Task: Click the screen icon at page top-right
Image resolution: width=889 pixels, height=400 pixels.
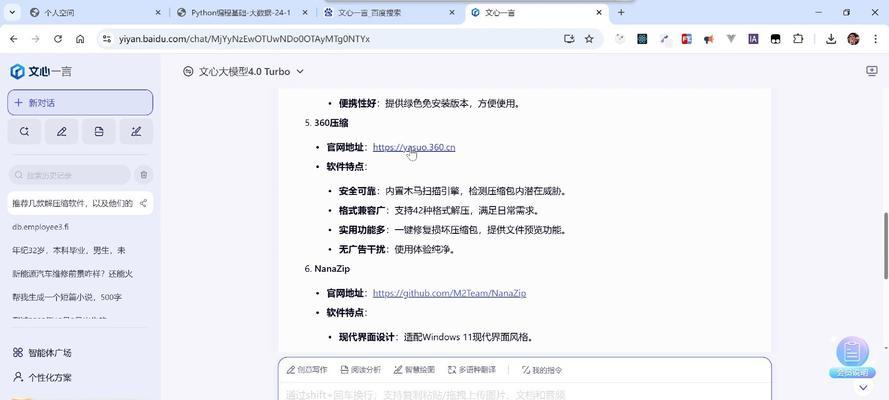Action: coord(872,71)
